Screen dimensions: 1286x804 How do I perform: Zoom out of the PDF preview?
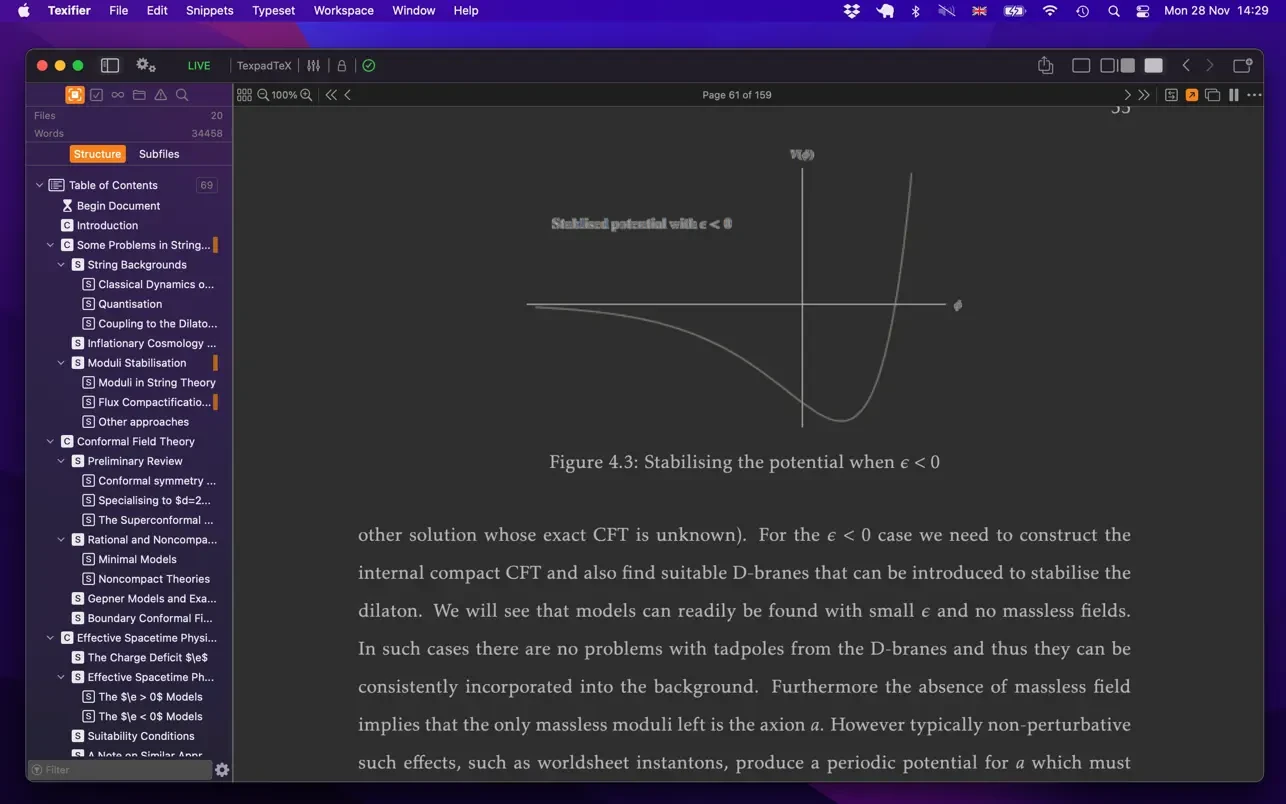263,95
